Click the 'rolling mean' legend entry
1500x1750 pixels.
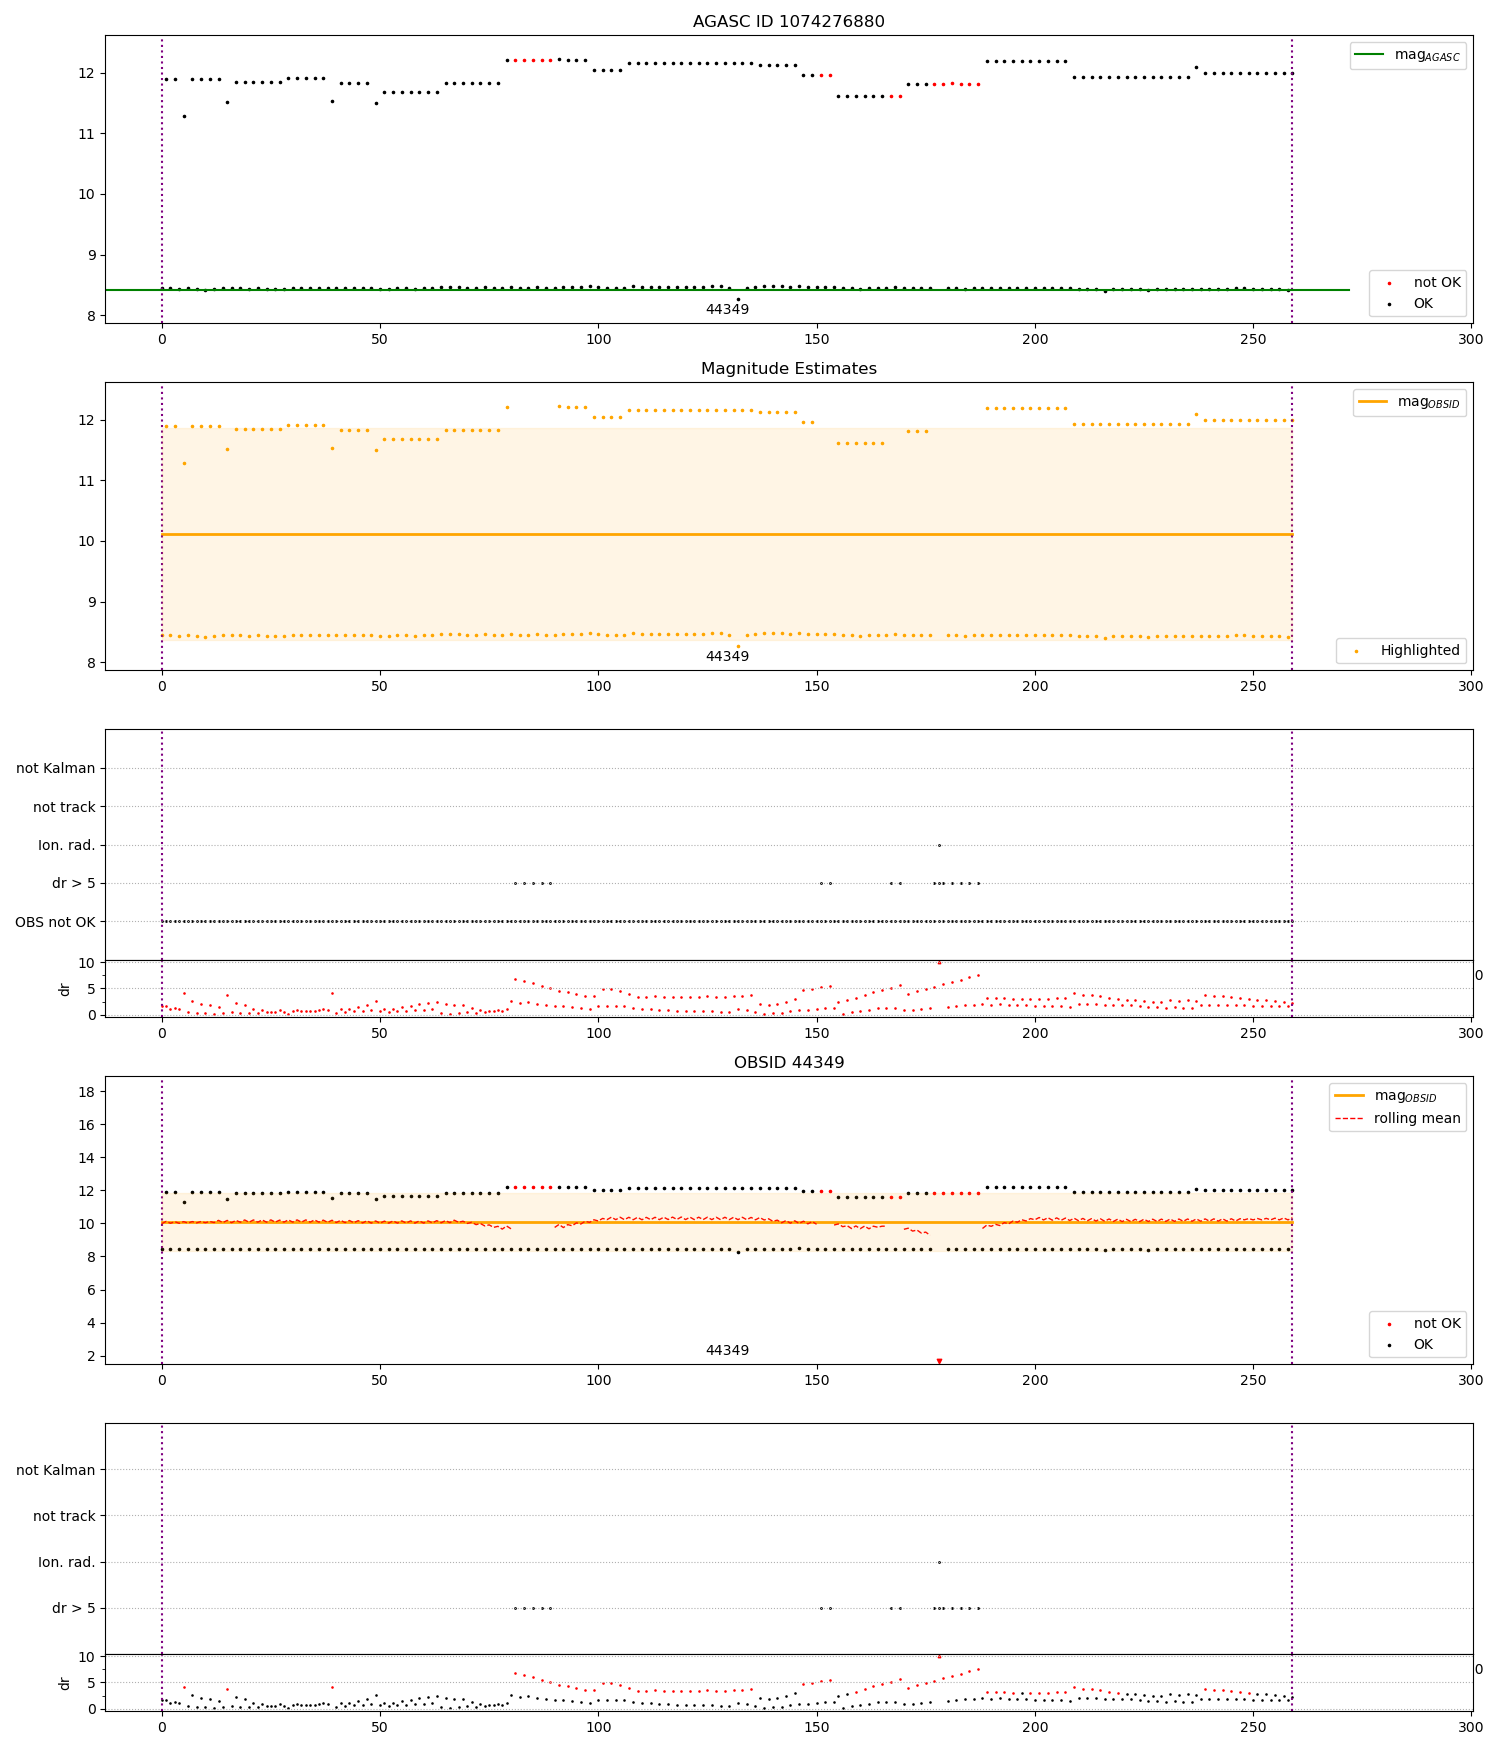click(1398, 1119)
